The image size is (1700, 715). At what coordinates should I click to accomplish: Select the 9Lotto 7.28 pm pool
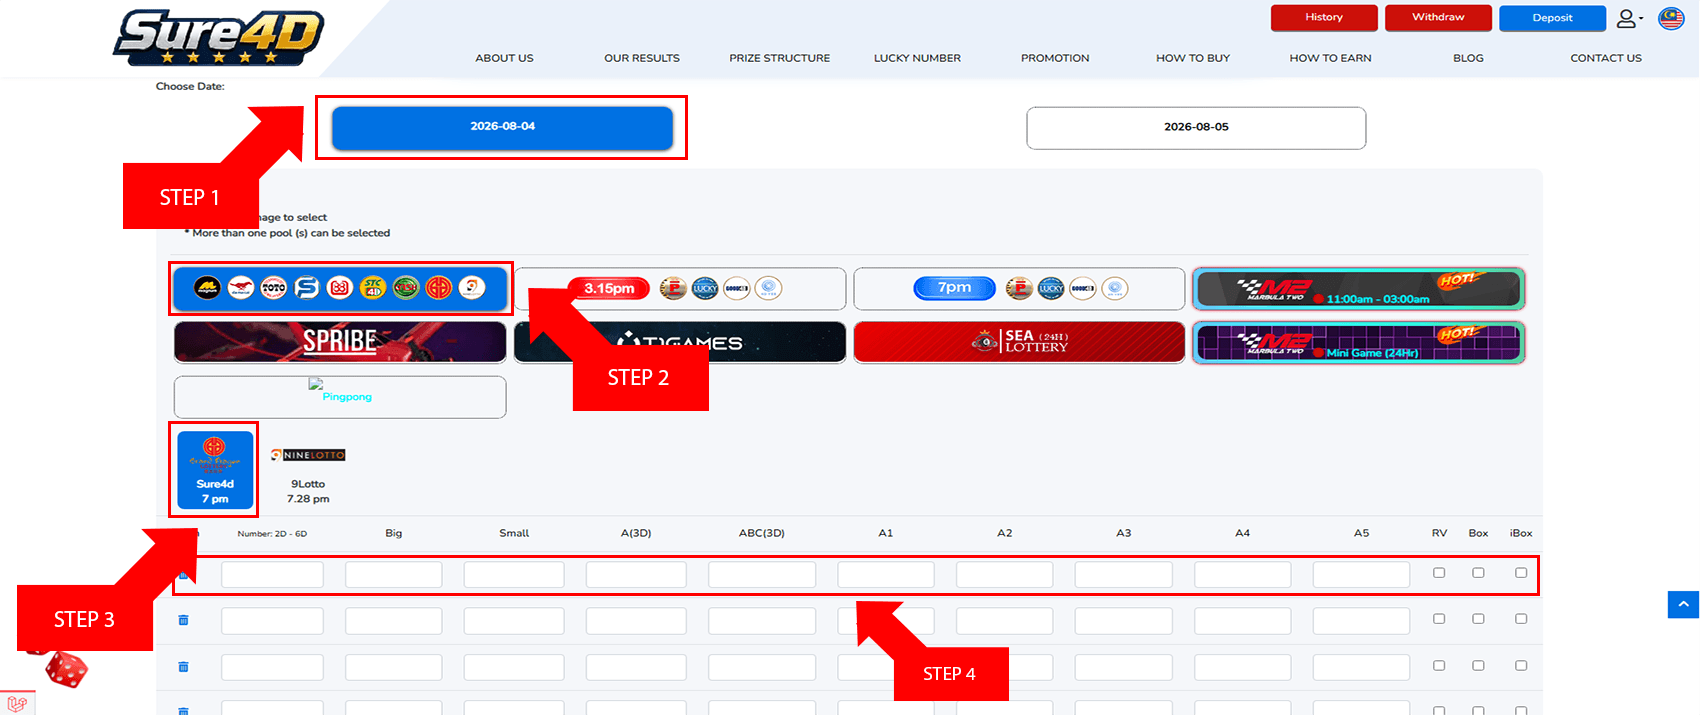pos(308,475)
